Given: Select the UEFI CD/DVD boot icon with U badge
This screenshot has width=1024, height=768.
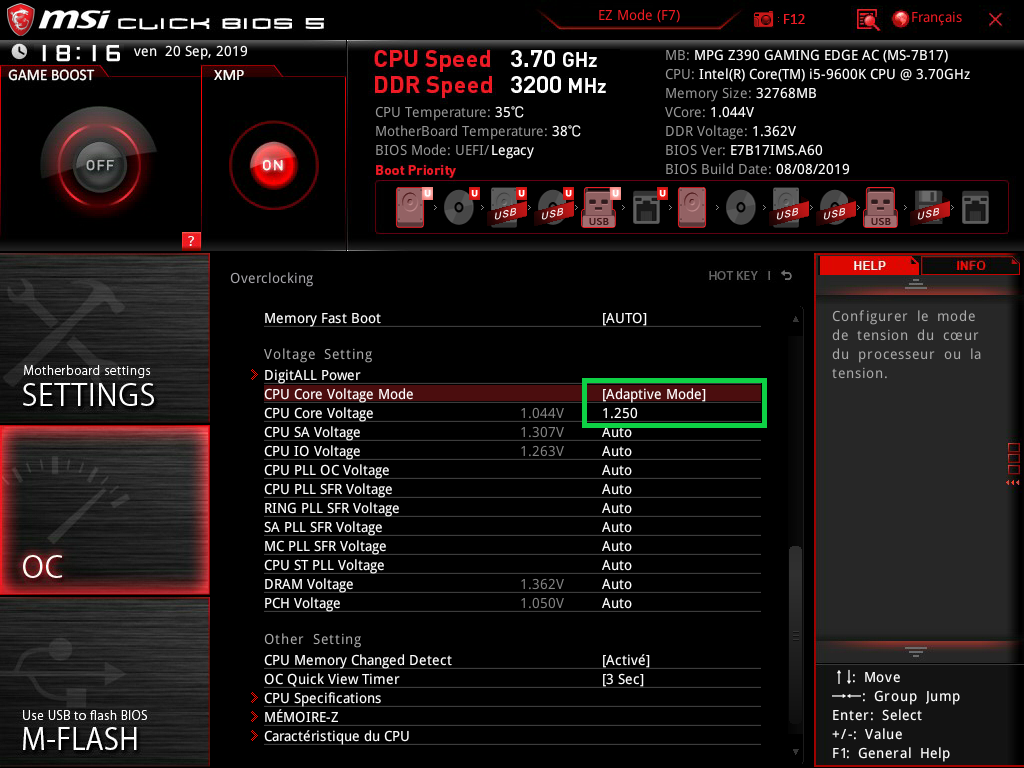Looking at the screenshot, I should [x=460, y=207].
